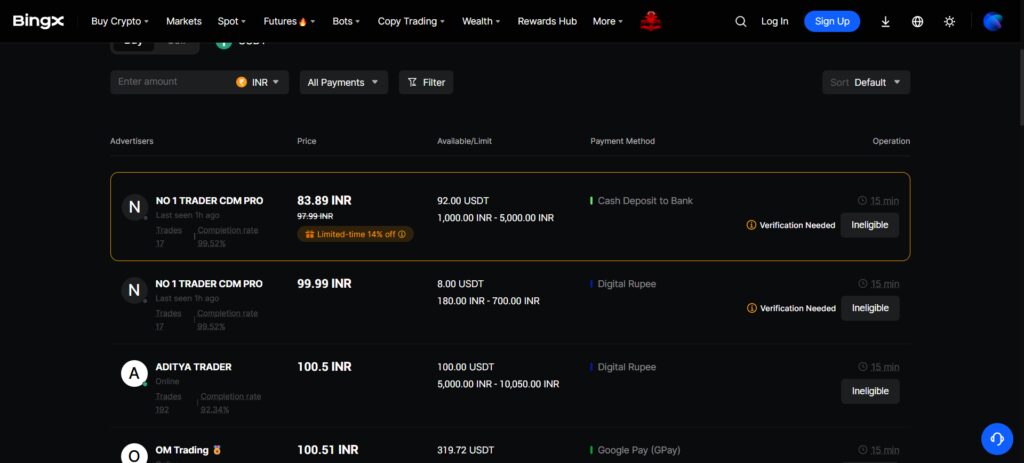Open the All Payments dropdown

click(x=343, y=82)
